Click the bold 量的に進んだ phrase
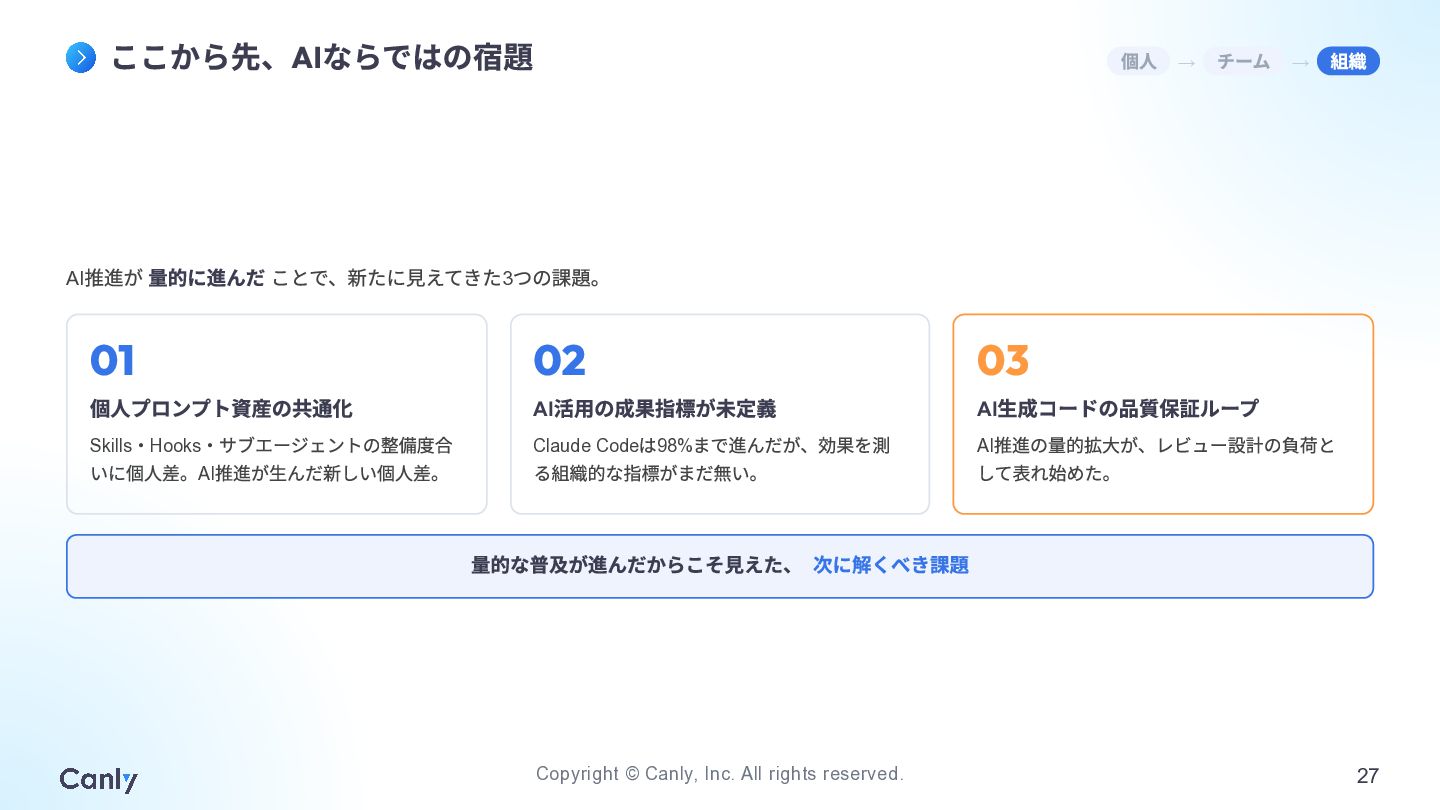The image size is (1440, 810). [207, 278]
